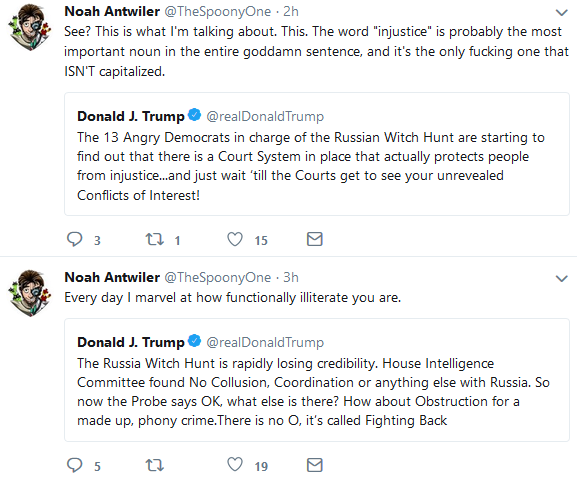Image resolution: width=577 pixels, height=480 pixels.
Task: Open Noah Antwiler profile name in first tweet
Action: click(112, 11)
